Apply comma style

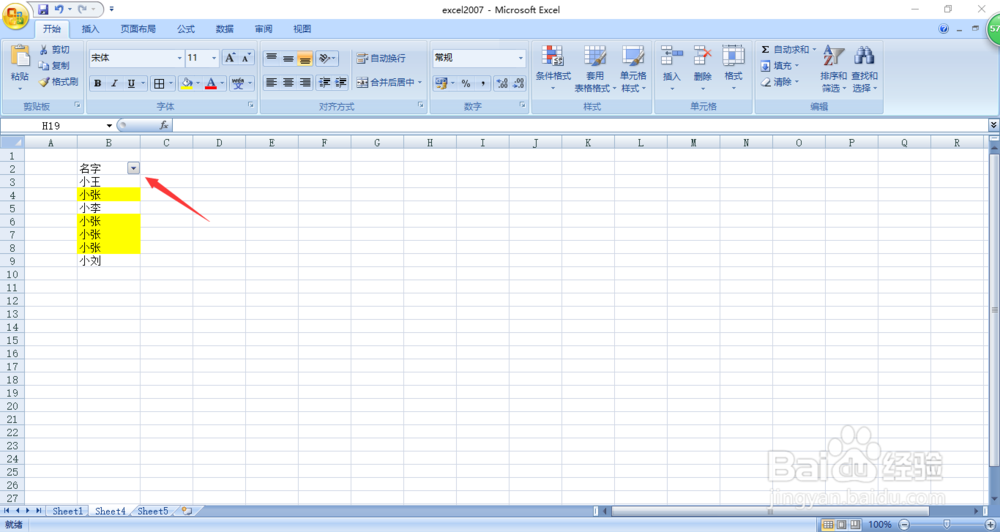coord(483,83)
